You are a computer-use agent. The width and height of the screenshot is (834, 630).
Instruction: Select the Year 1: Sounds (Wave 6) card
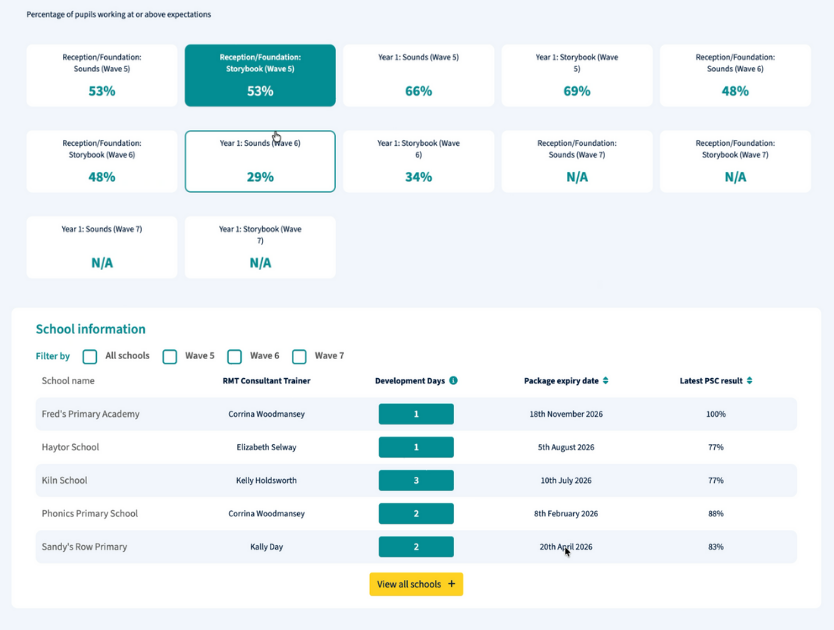click(260, 161)
